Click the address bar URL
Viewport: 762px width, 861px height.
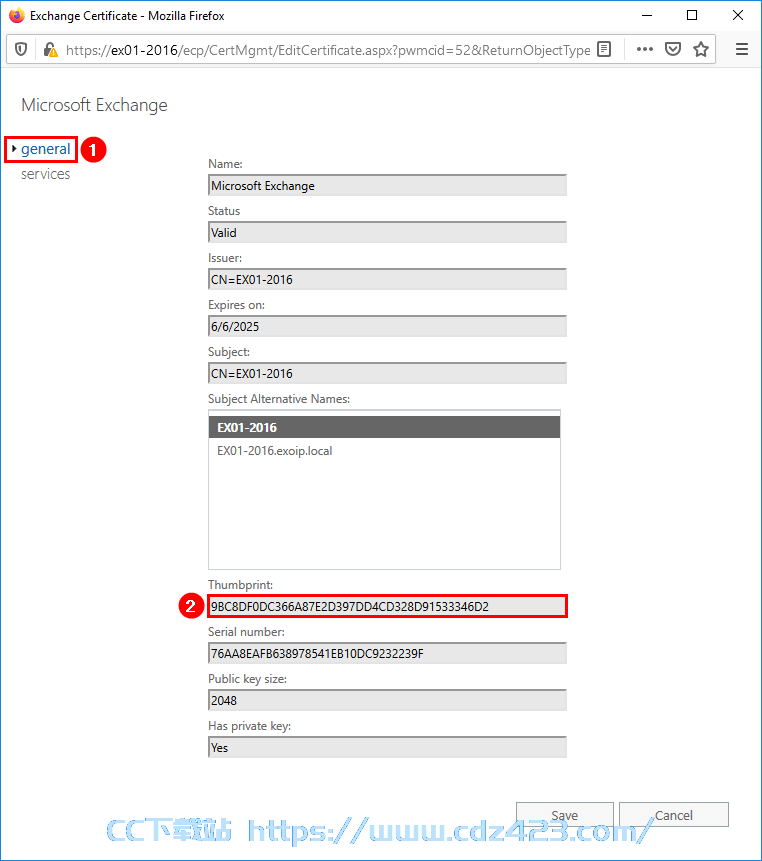point(328,51)
